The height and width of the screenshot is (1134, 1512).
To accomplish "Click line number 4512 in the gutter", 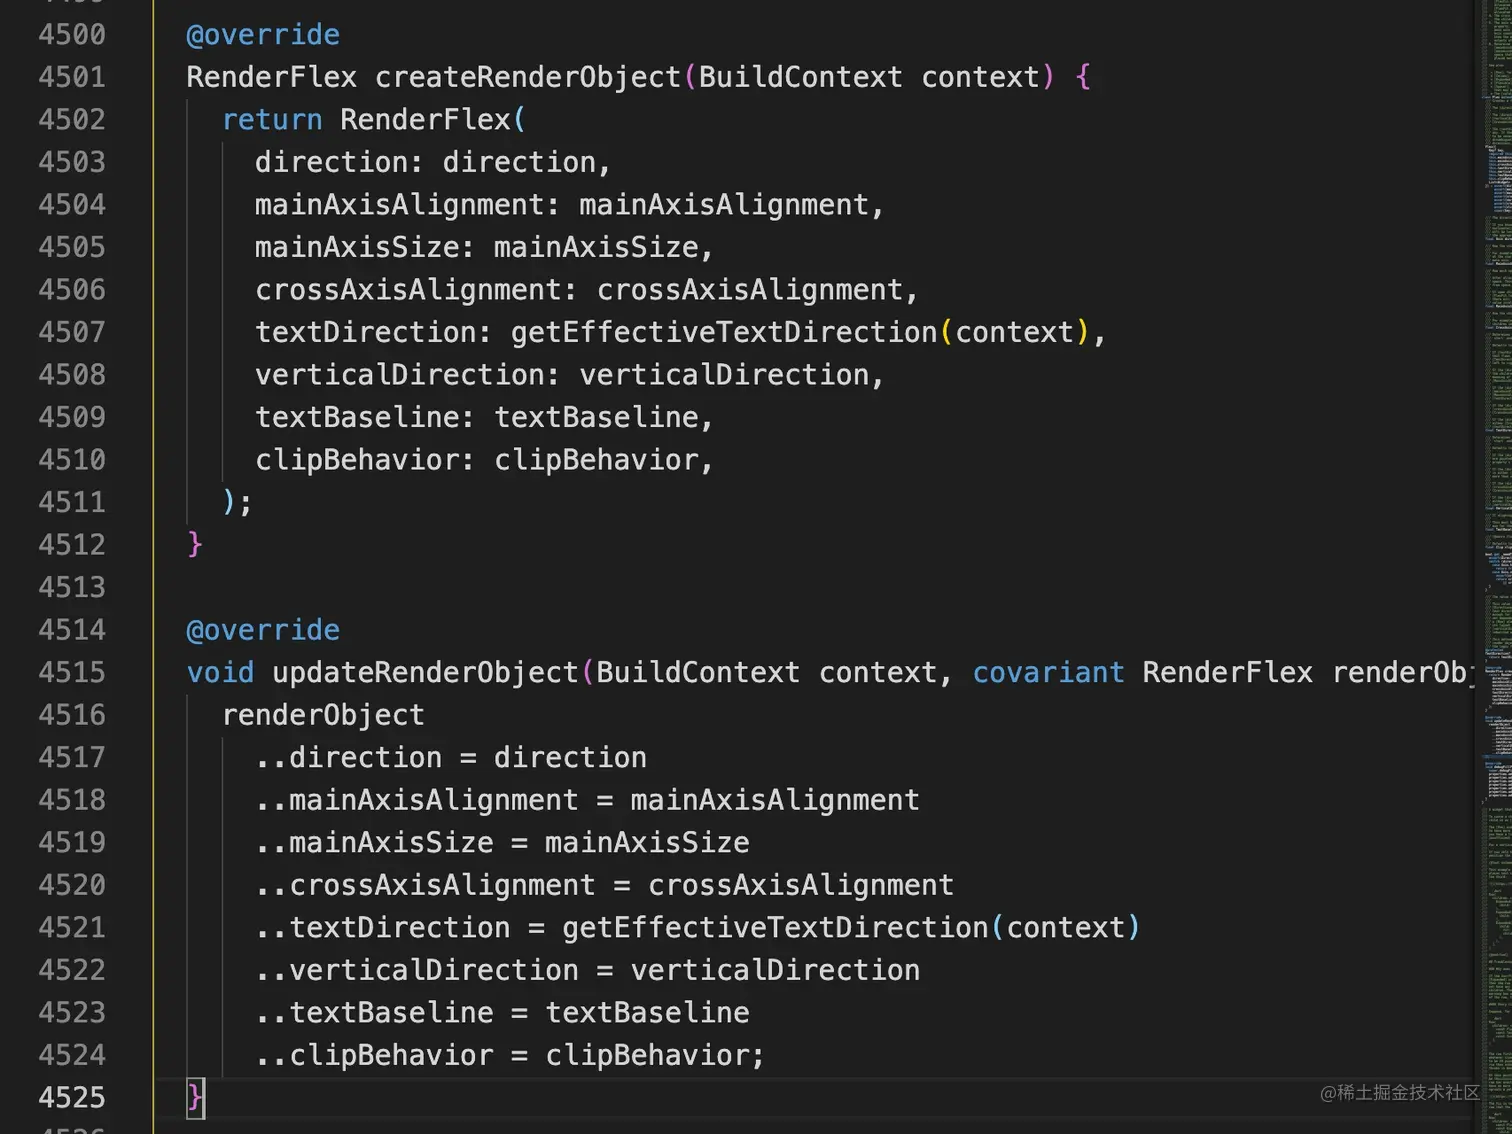I will click(72, 545).
